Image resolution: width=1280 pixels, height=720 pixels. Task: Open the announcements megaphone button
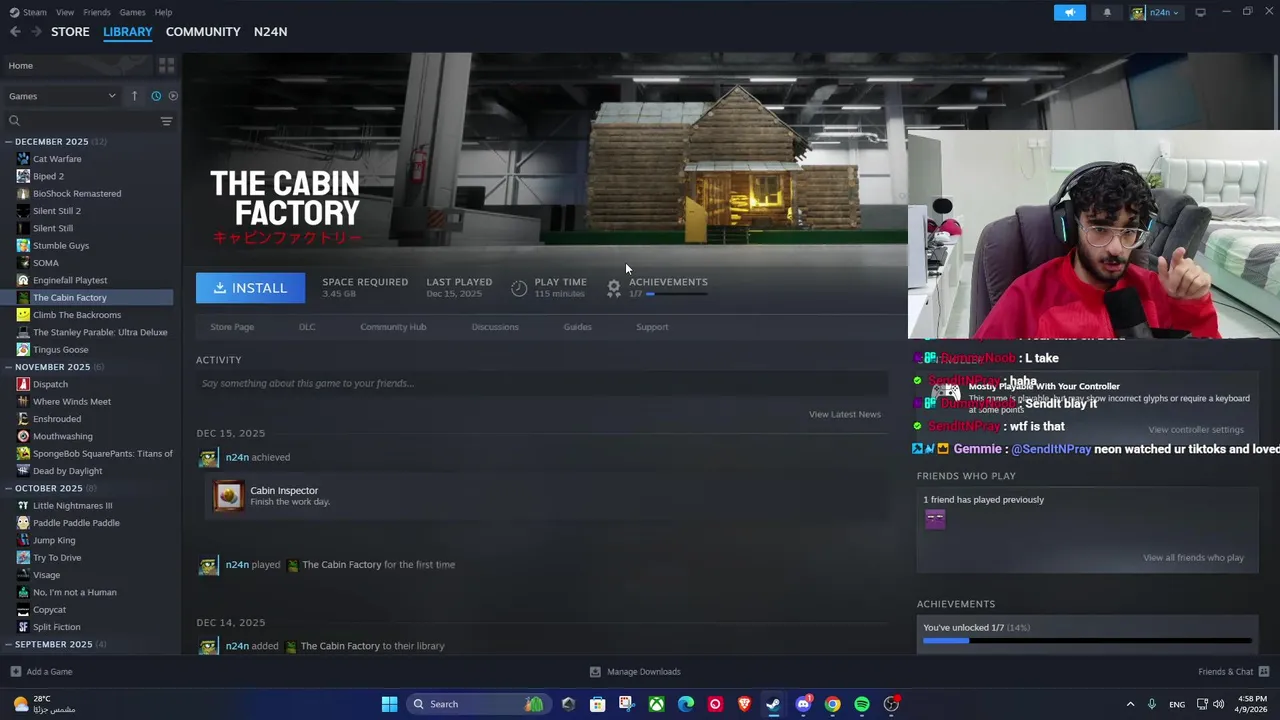pyautogui.click(x=1069, y=12)
